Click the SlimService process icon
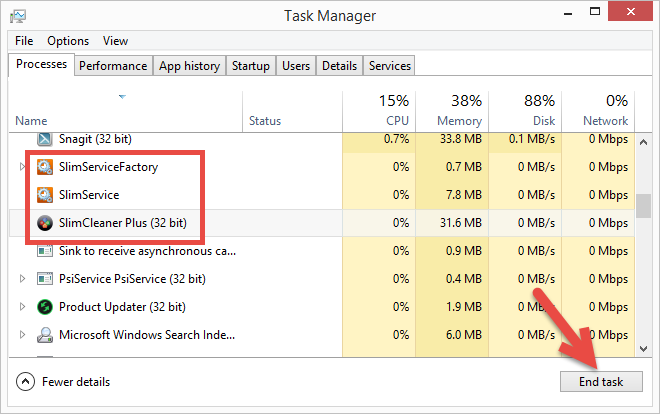The height and width of the screenshot is (414, 660). [x=45, y=195]
